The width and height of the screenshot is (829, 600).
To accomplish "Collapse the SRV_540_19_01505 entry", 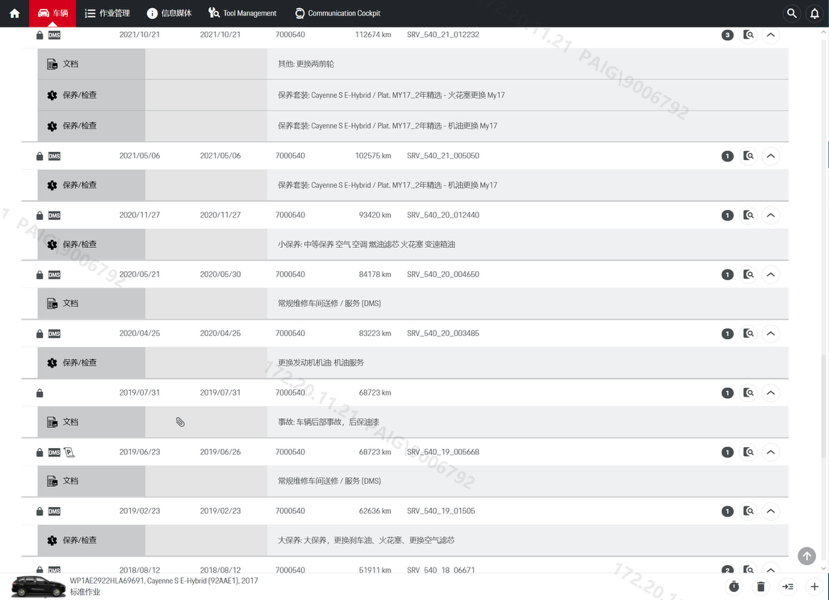I will (771, 511).
